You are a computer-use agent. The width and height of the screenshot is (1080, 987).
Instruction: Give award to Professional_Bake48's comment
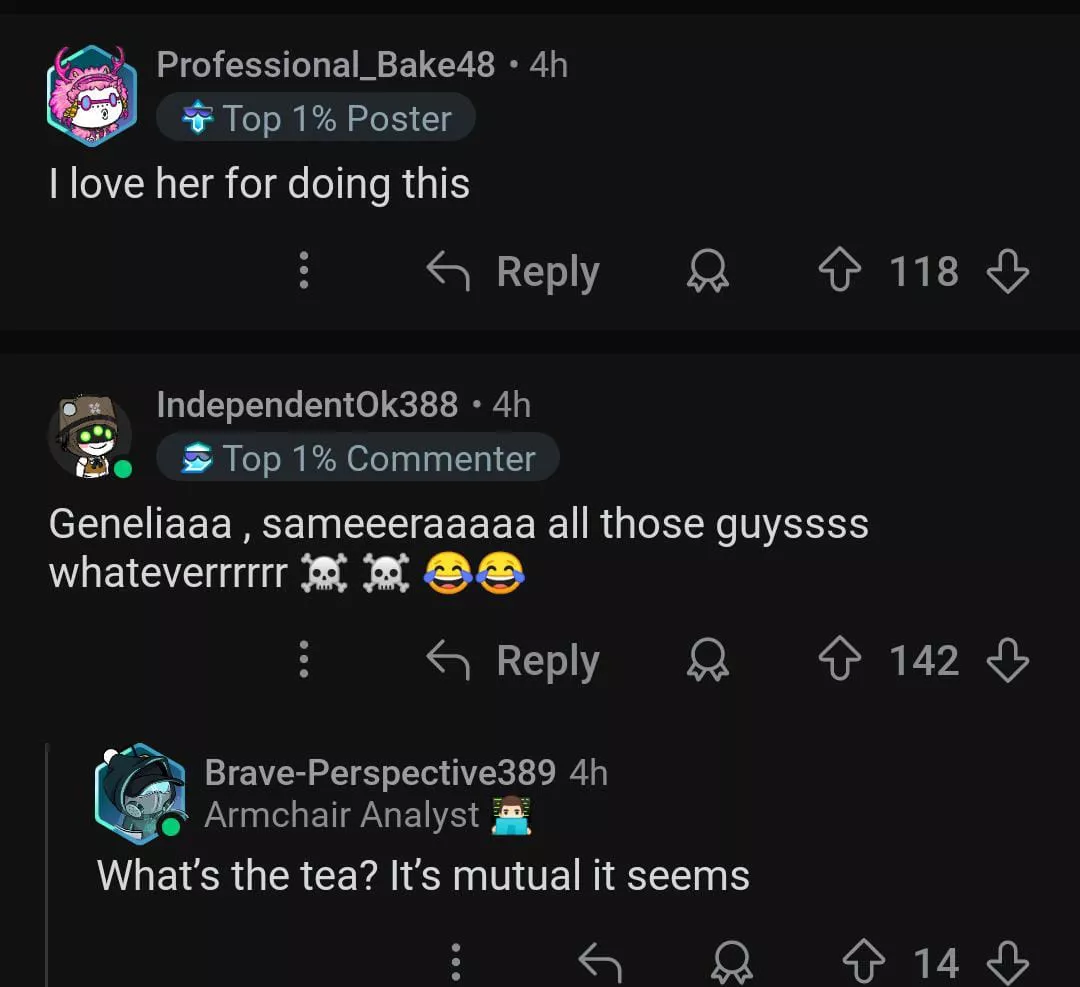pyautogui.click(x=708, y=272)
